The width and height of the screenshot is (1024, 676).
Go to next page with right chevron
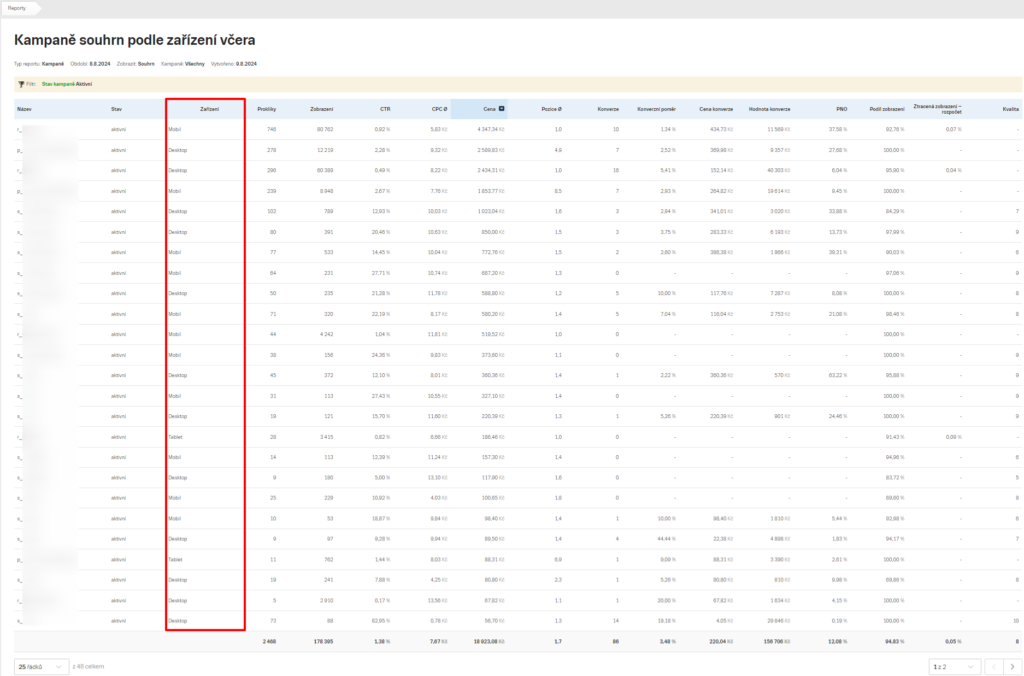point(1012,666)
